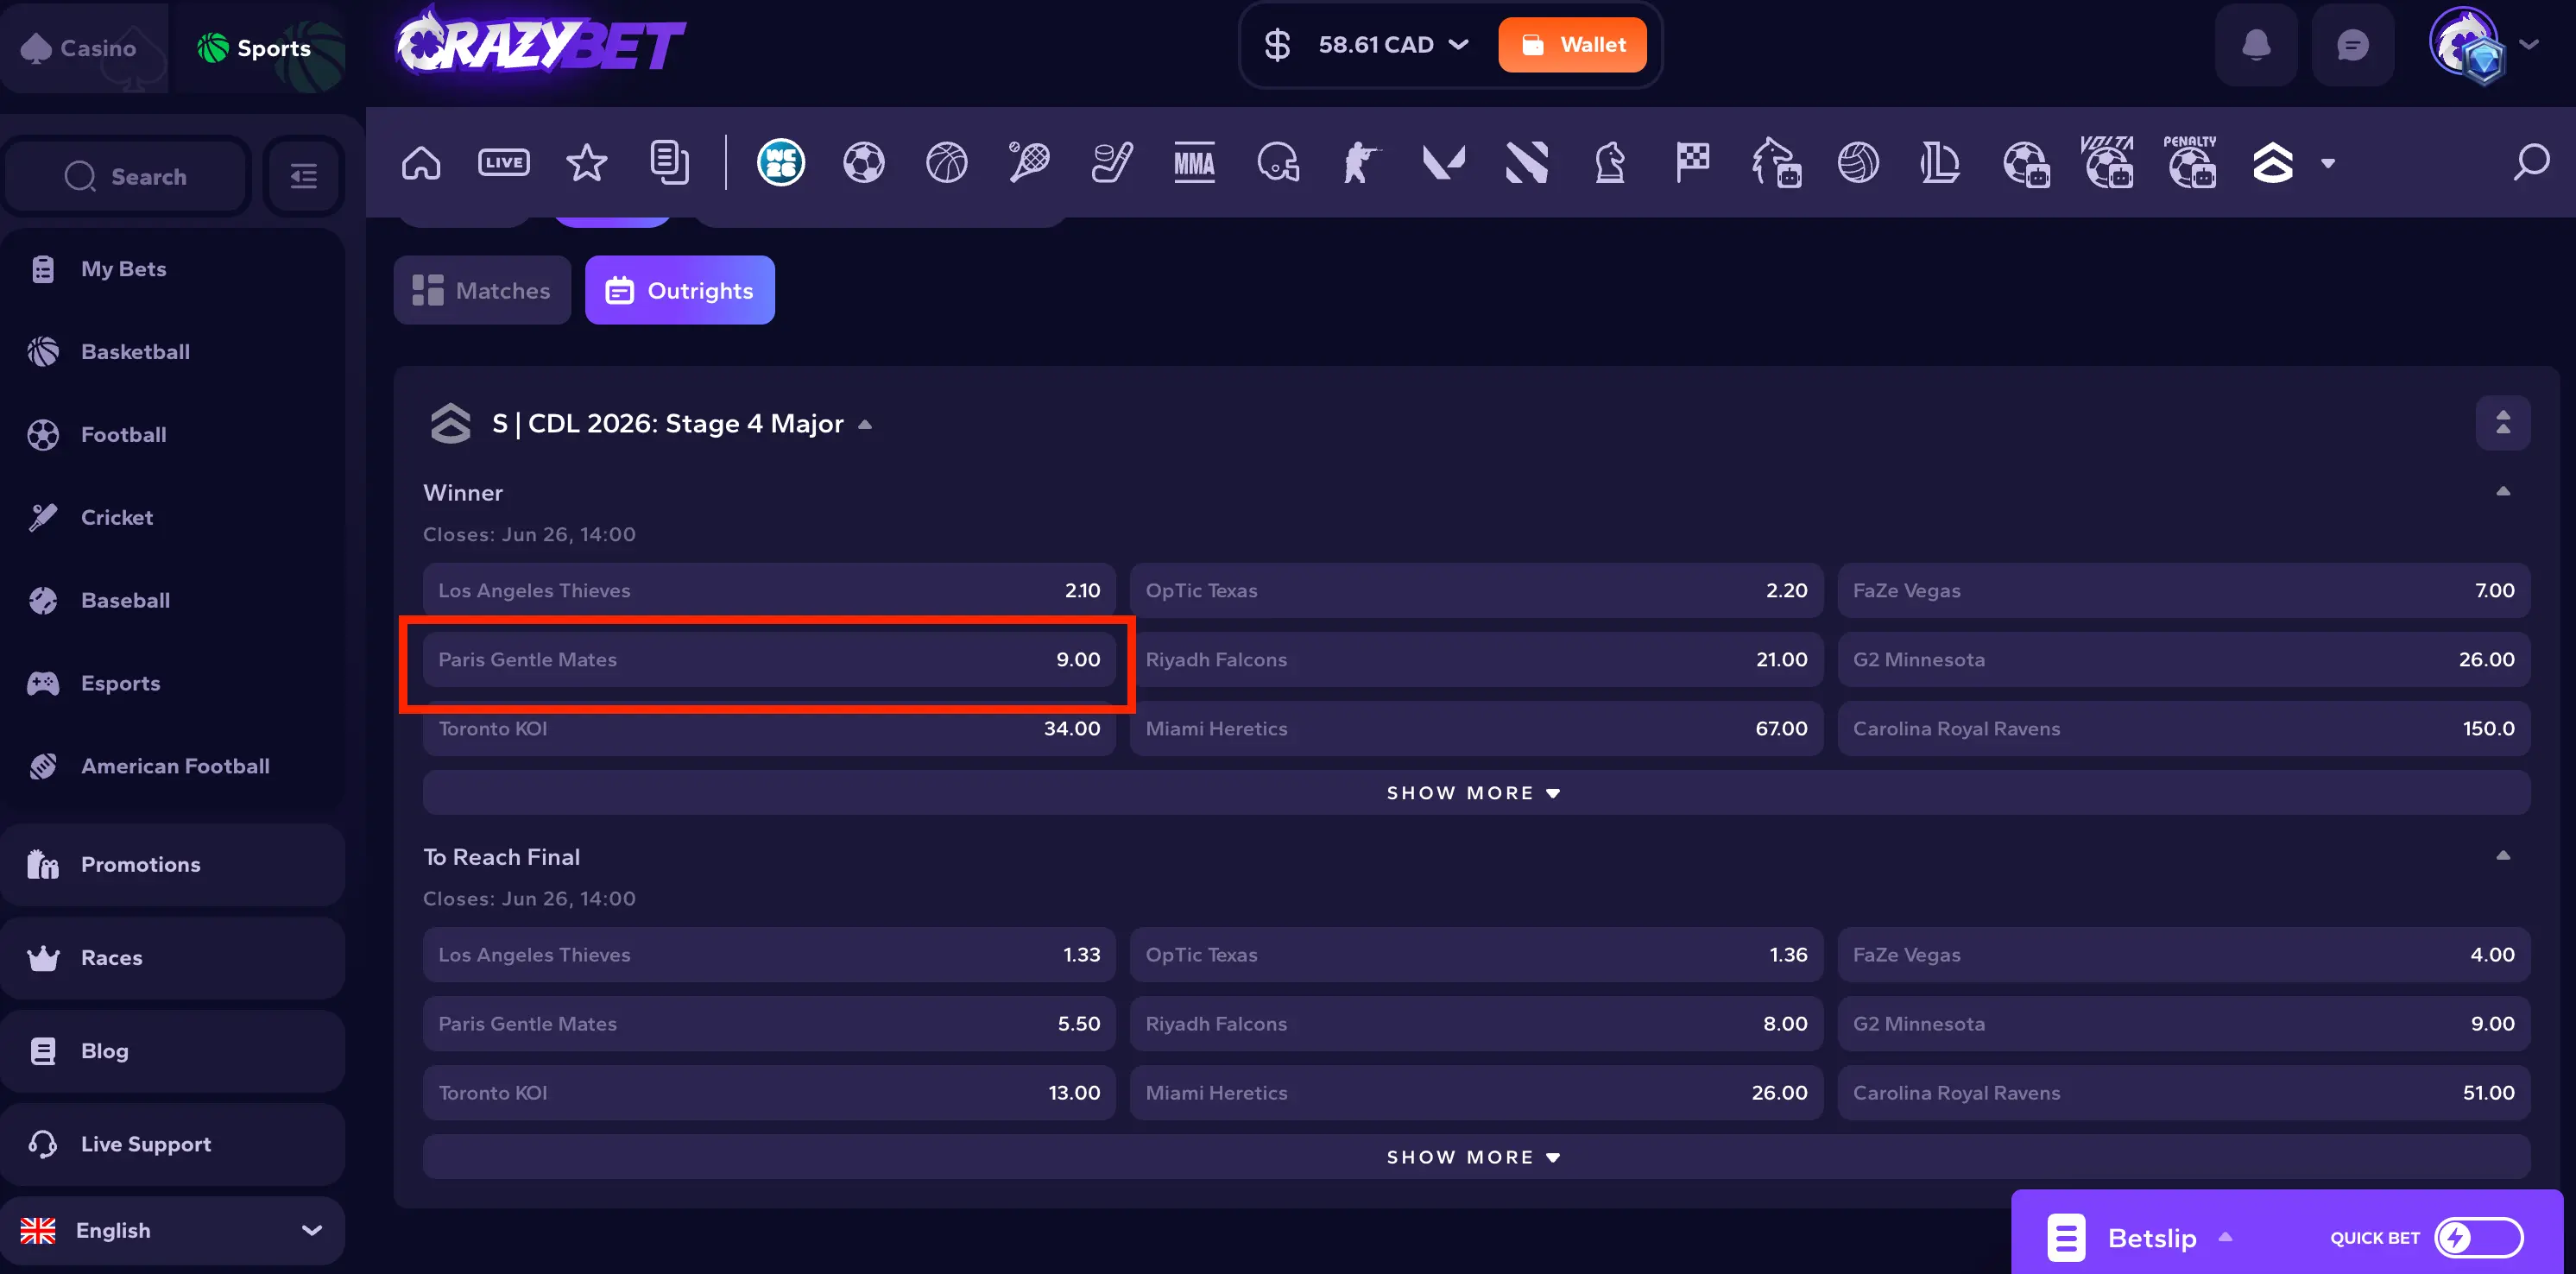Screen dimensions: 2576x1274
Task: Collapse all markets double-arrow button
Action: (x=2503, y=423)
